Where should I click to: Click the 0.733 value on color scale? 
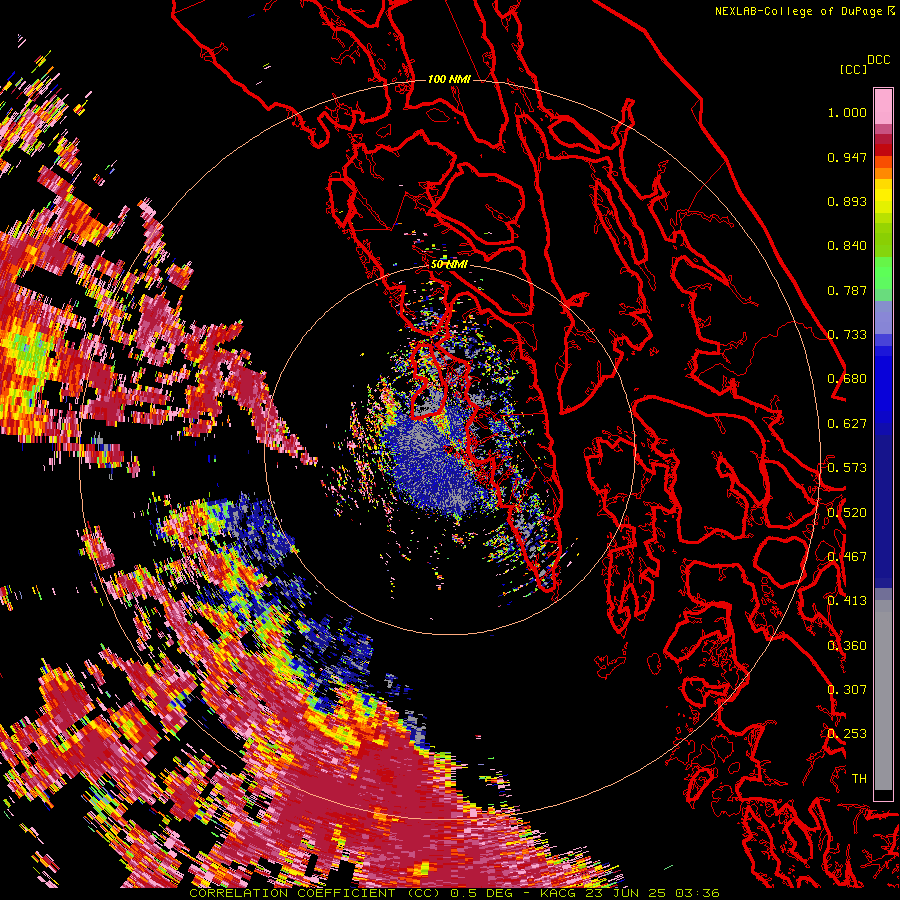coord(847,335)
